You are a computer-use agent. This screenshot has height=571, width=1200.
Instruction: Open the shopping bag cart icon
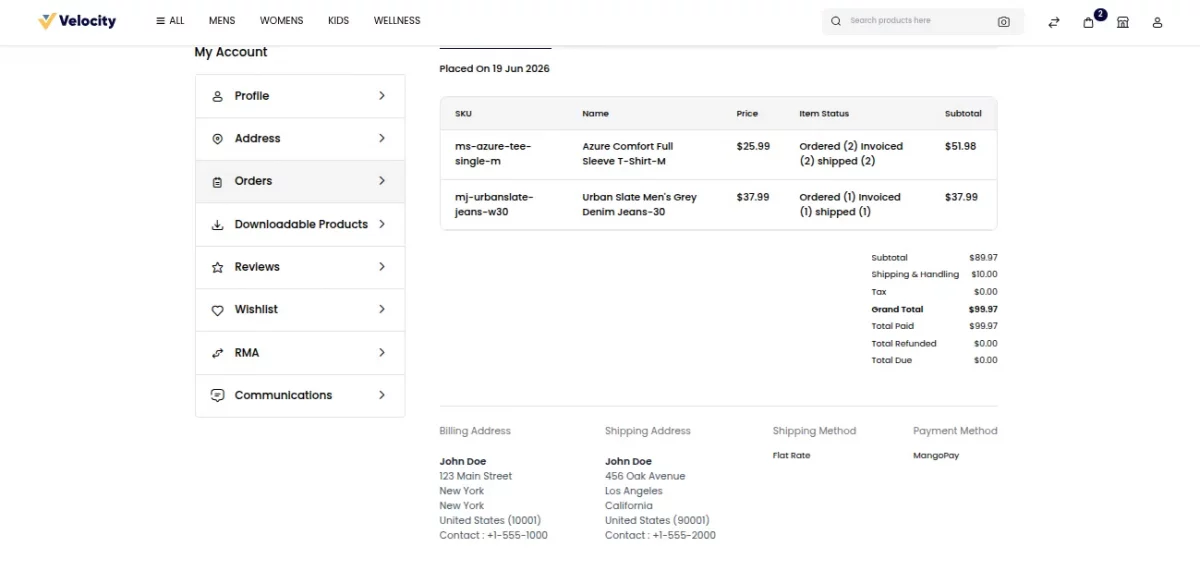1088,22
